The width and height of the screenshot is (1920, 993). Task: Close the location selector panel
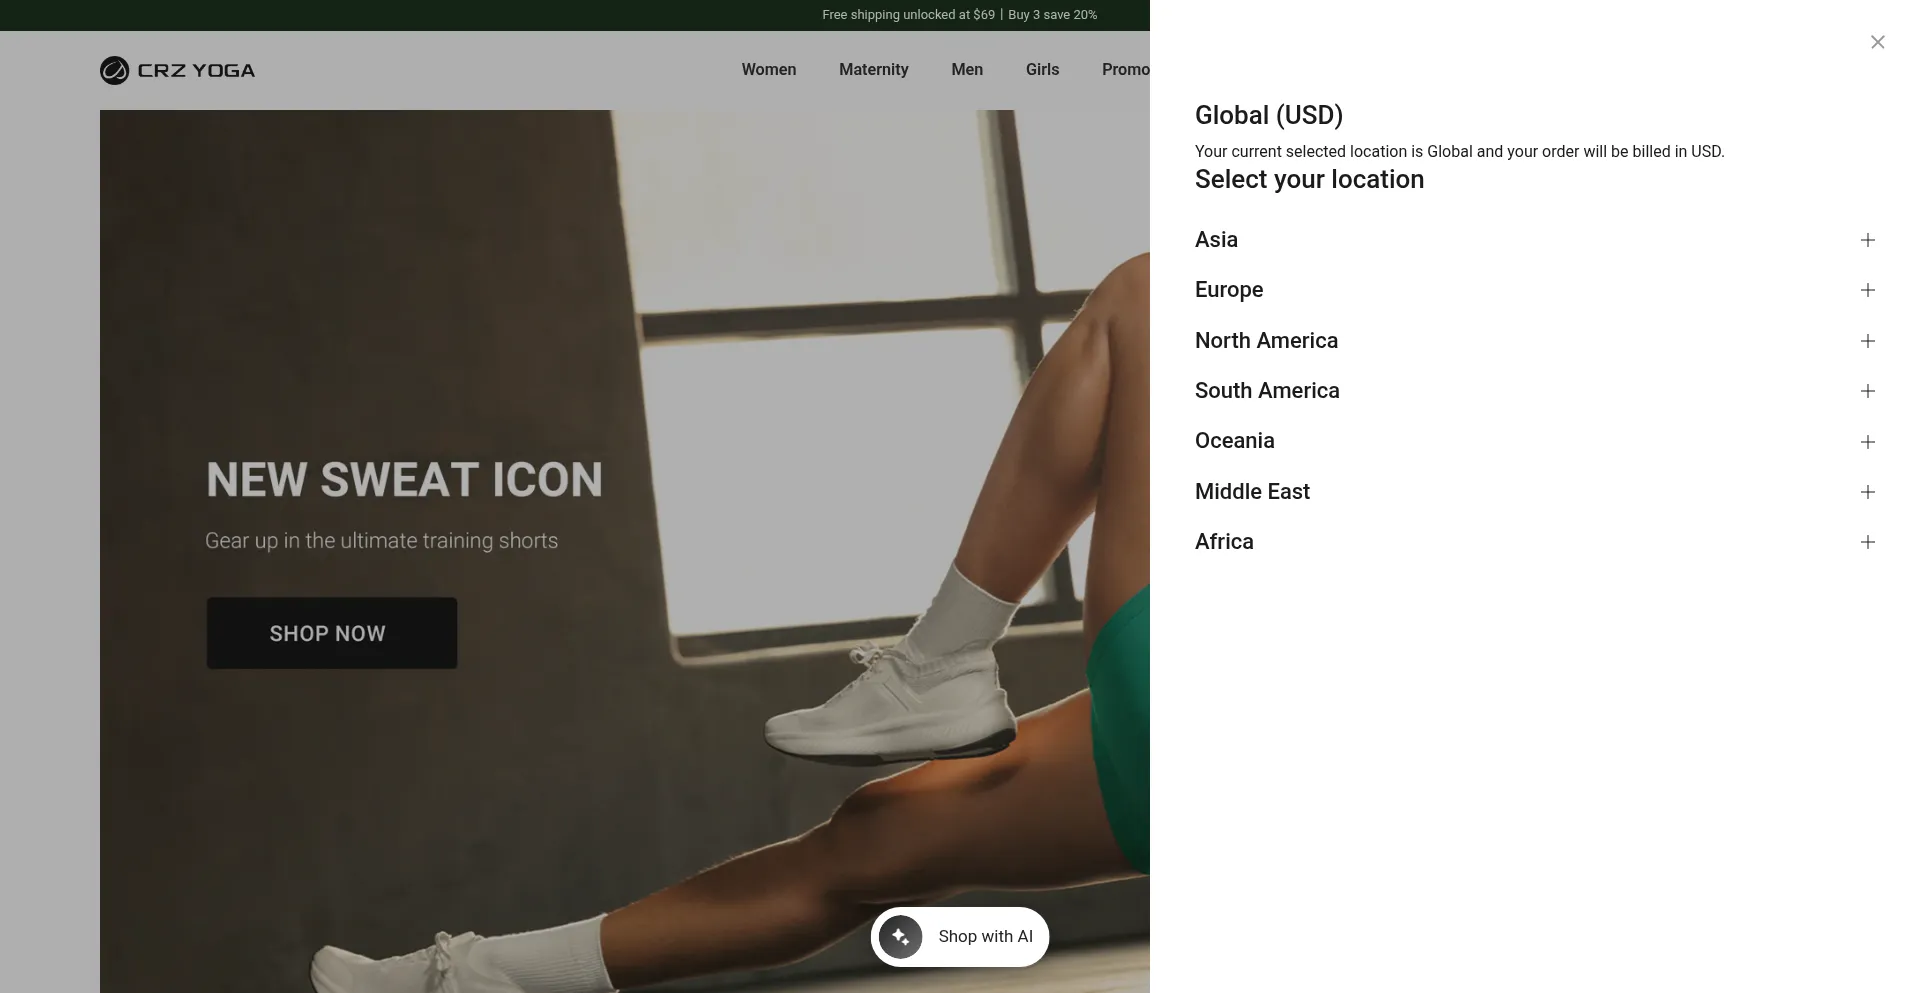1877,42
